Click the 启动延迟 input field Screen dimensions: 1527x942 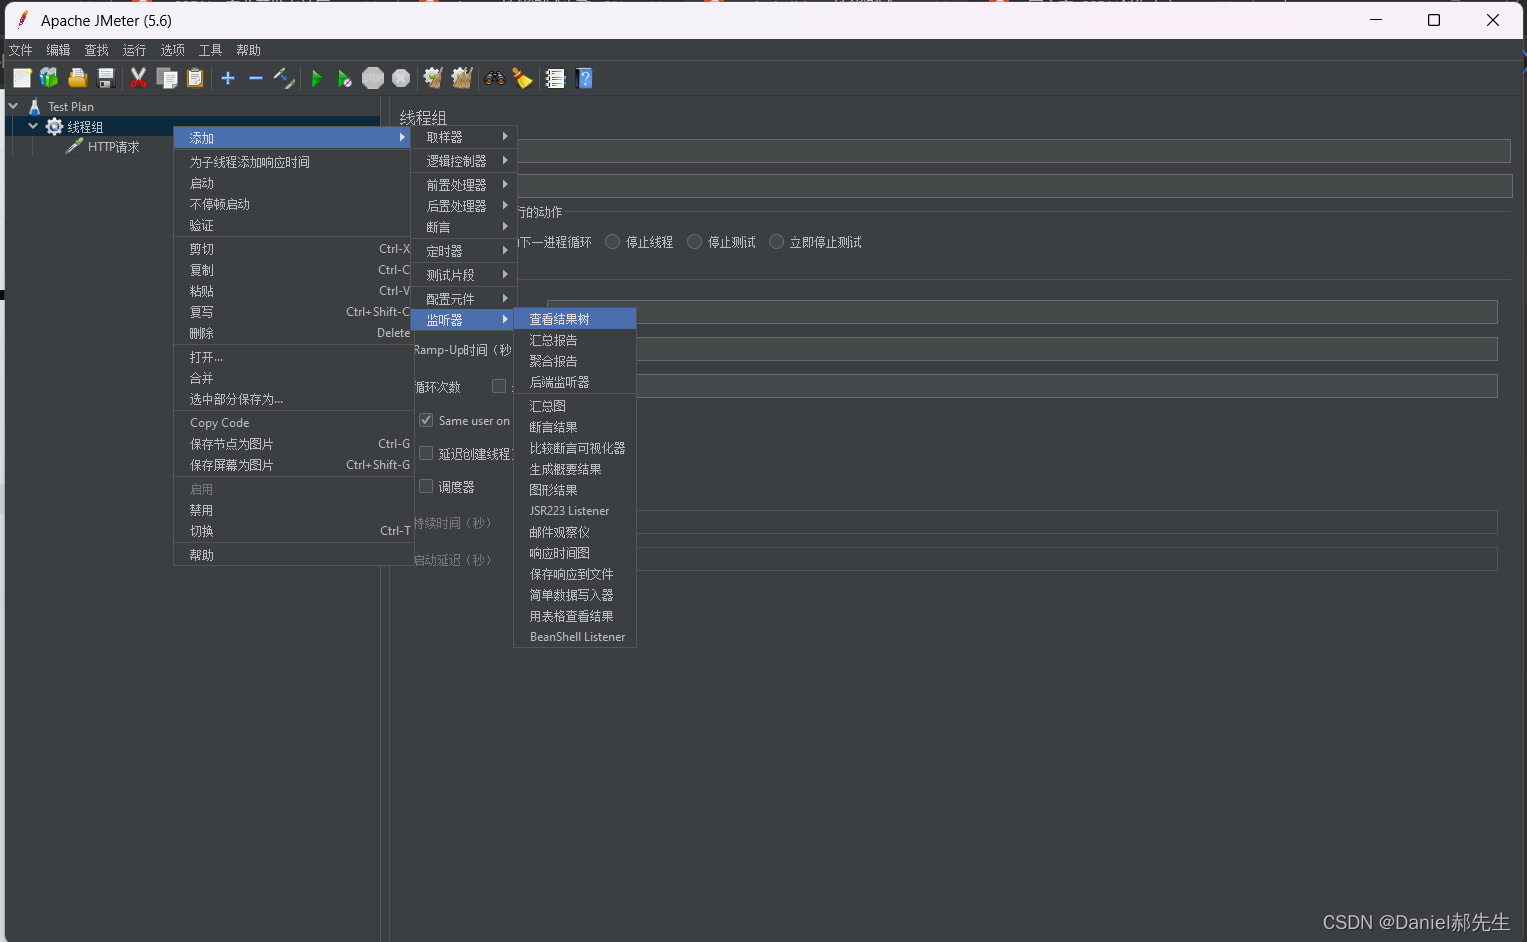(1066, 559)
